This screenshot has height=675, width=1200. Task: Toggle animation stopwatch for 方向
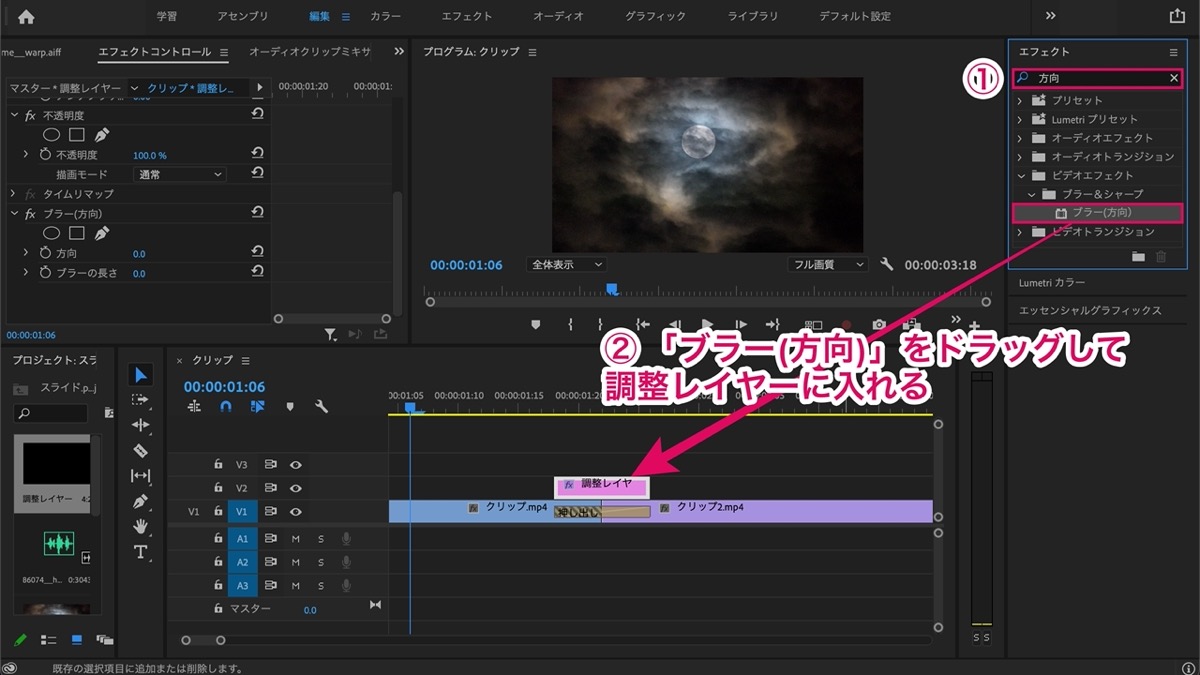coord(45,254)
